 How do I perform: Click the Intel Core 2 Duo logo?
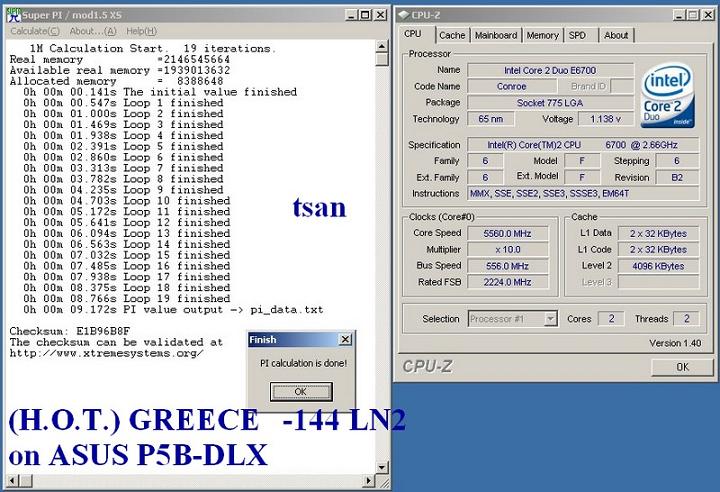pyautogui.click(x=668, y=95)
